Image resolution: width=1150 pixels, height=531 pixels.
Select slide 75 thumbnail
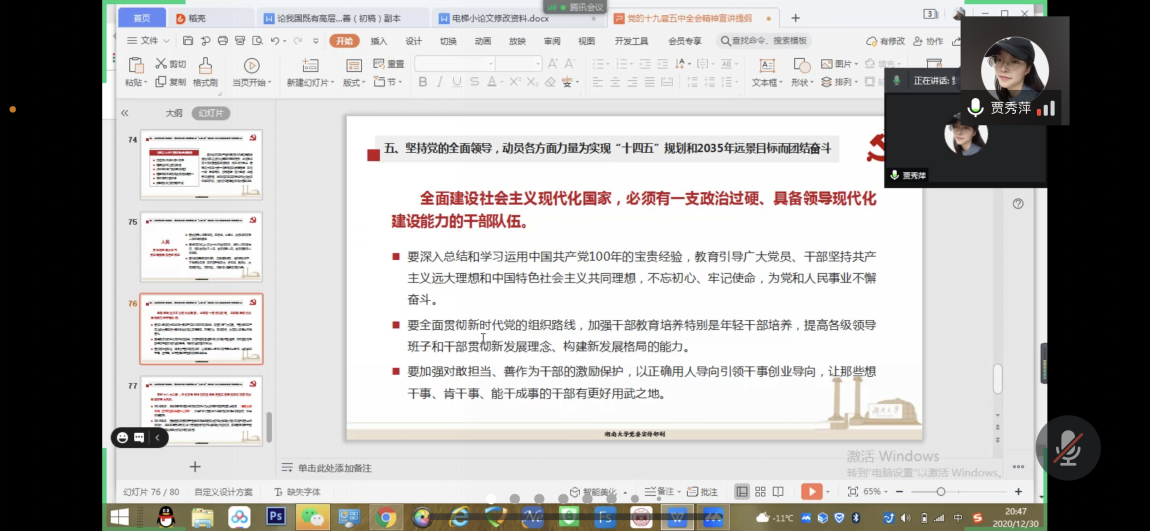click(201, 247)
